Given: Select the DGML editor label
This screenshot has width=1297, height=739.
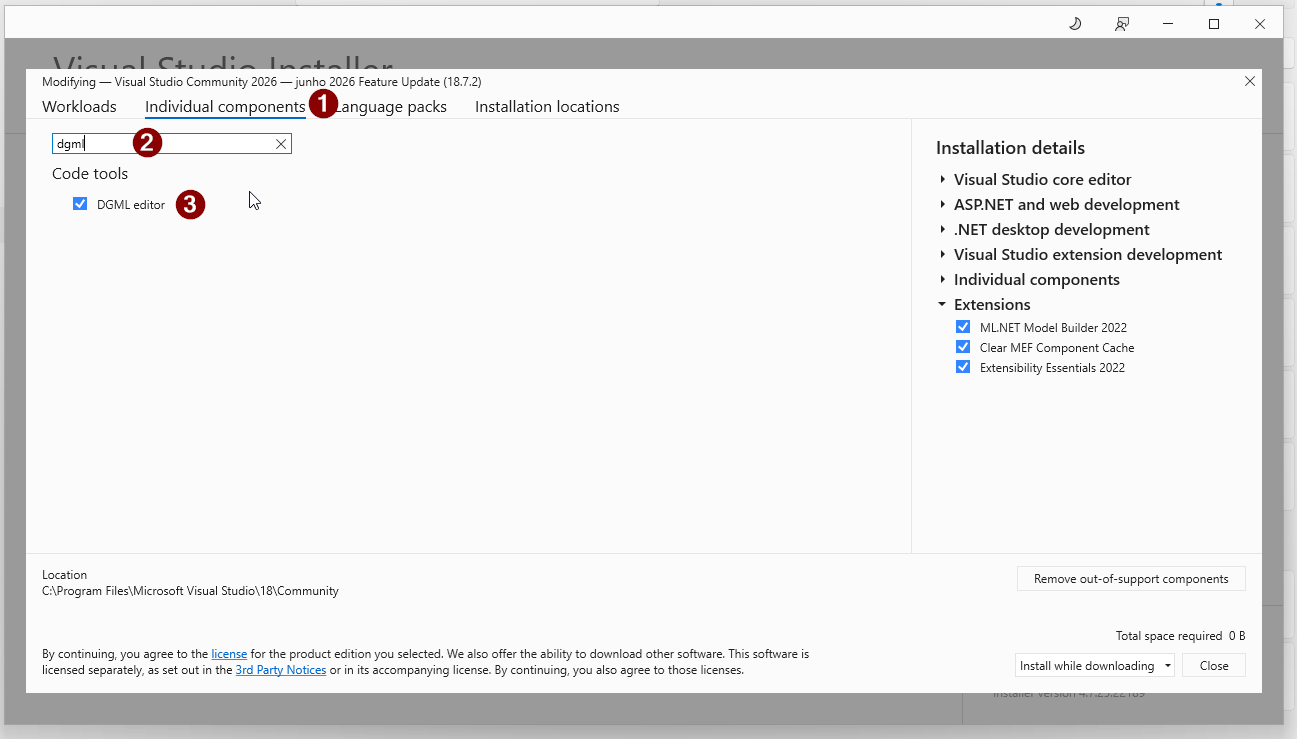Looking at the screenshot, I should coord(131,205).
